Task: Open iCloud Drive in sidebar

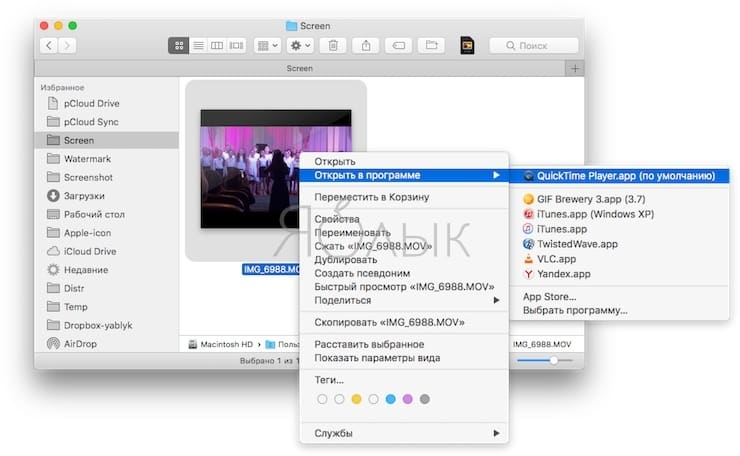Action: [x=107, y=251]
